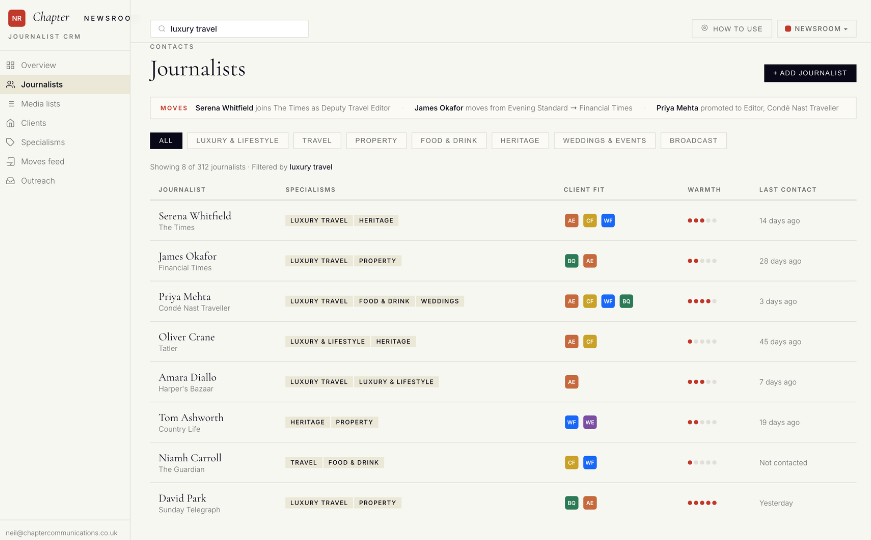The height and width of the screenshot is (540, 871).
Task: Select the All filter tab
Action: 166,141
